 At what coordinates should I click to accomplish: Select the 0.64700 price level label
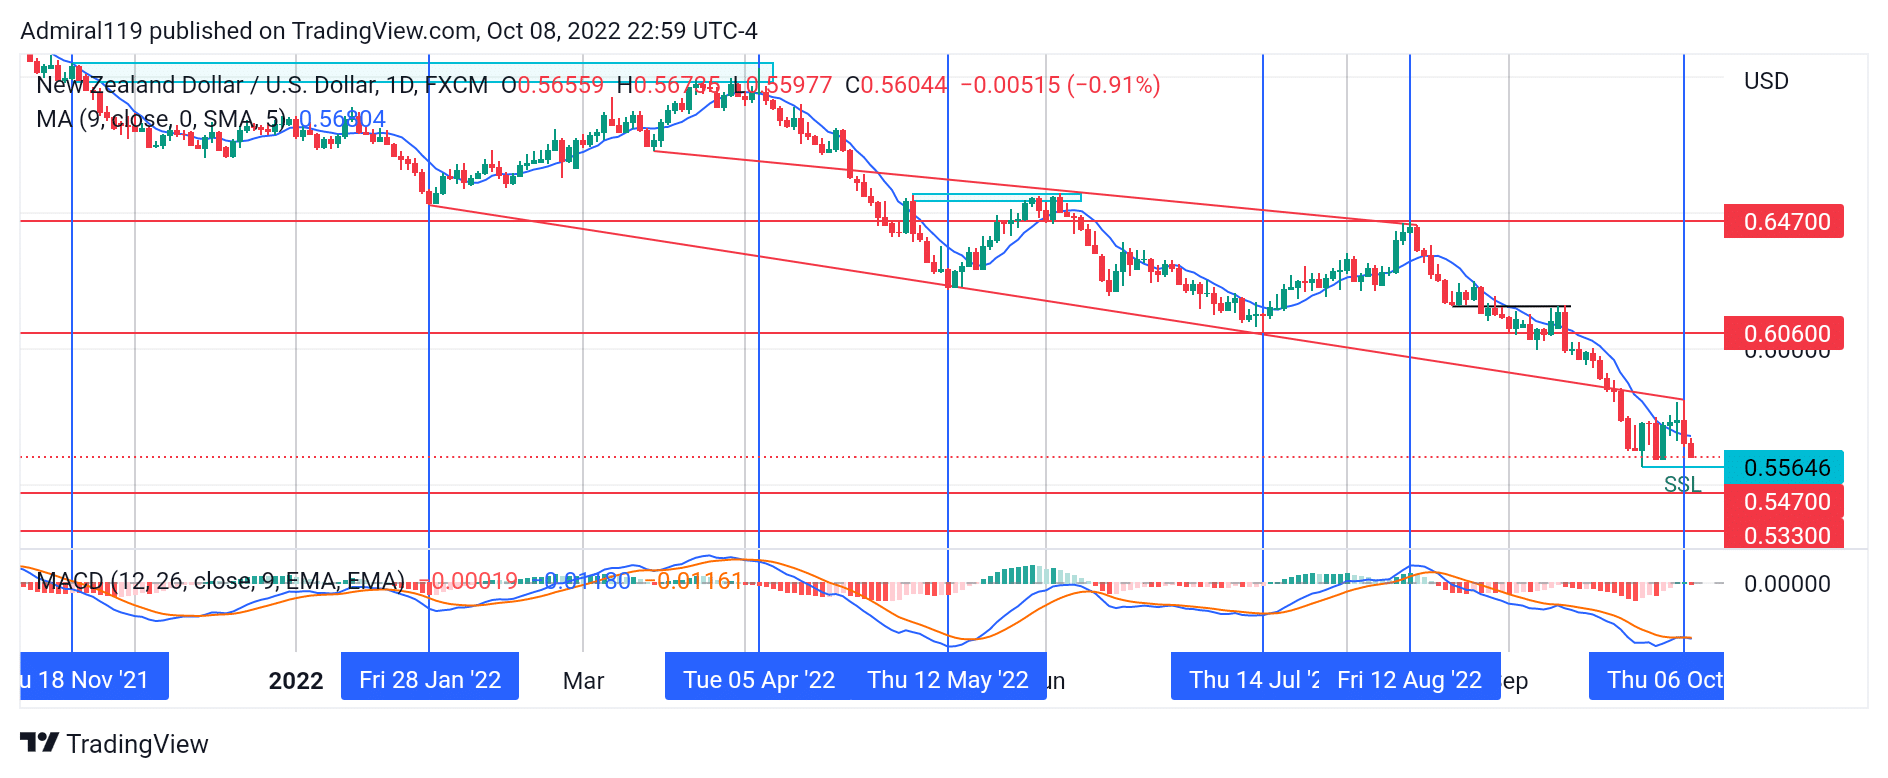coord(1784,221)
